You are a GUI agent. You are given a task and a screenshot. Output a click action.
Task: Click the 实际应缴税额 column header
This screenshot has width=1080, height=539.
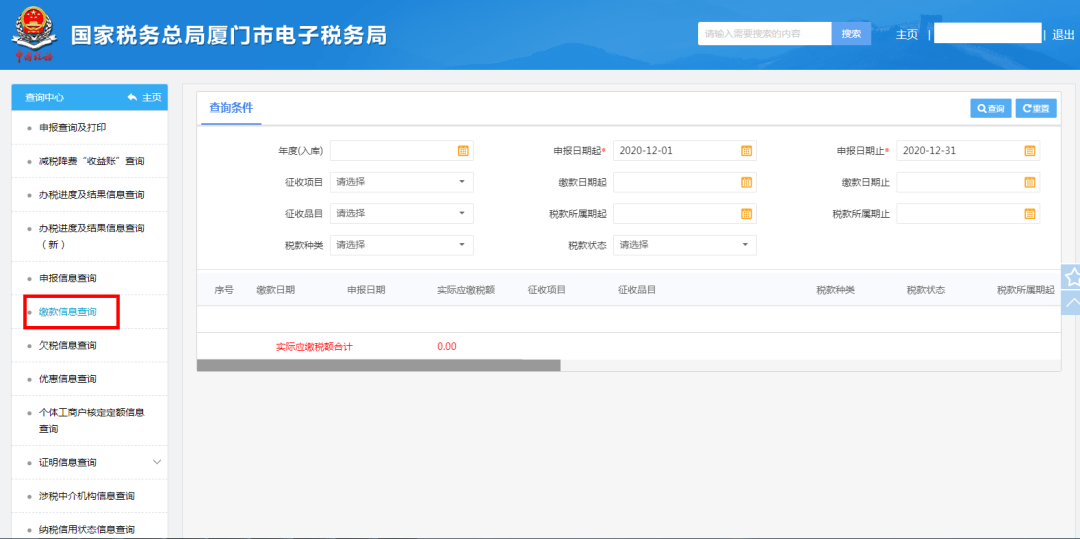coord(466,290)
